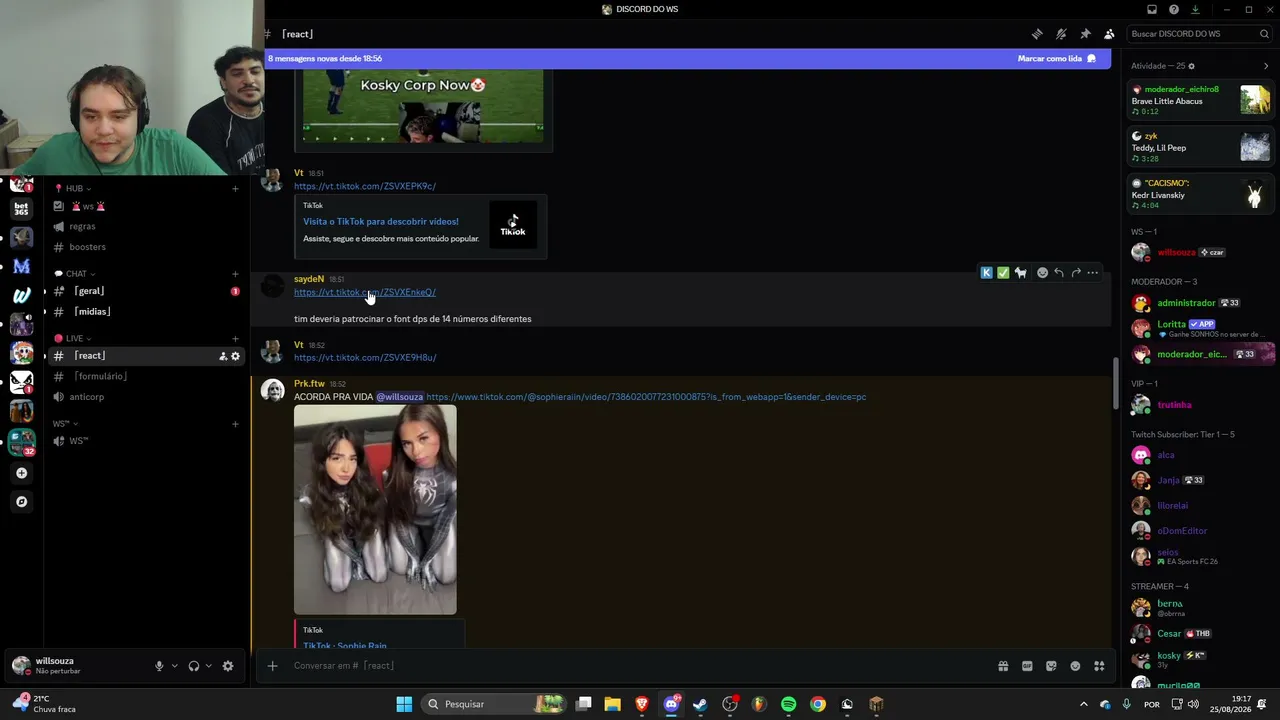Expand the Atividade panel with chevron

click(1266, 66)
